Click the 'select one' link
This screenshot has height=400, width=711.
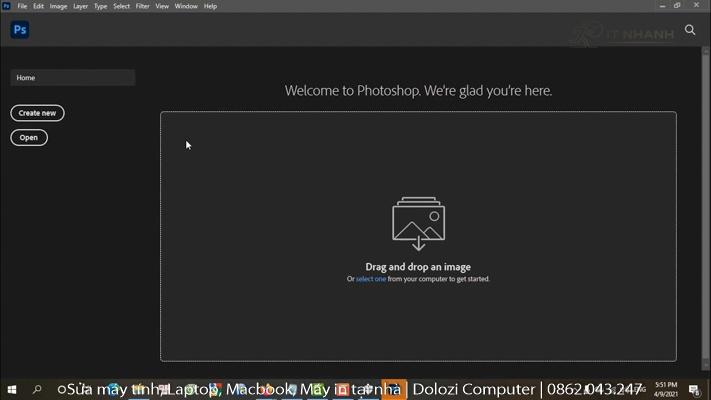point(370,279)
